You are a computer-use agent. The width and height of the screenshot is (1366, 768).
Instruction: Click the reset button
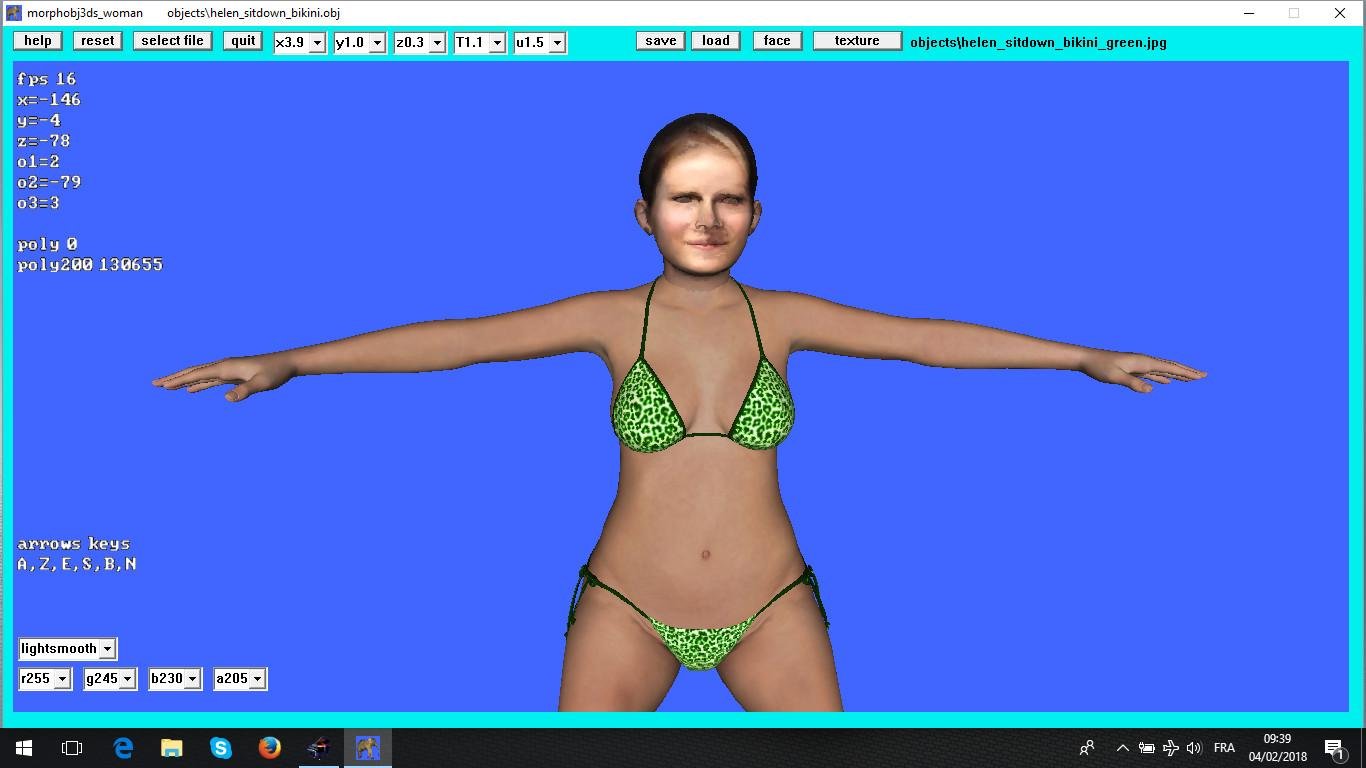(x=98, y=41)
